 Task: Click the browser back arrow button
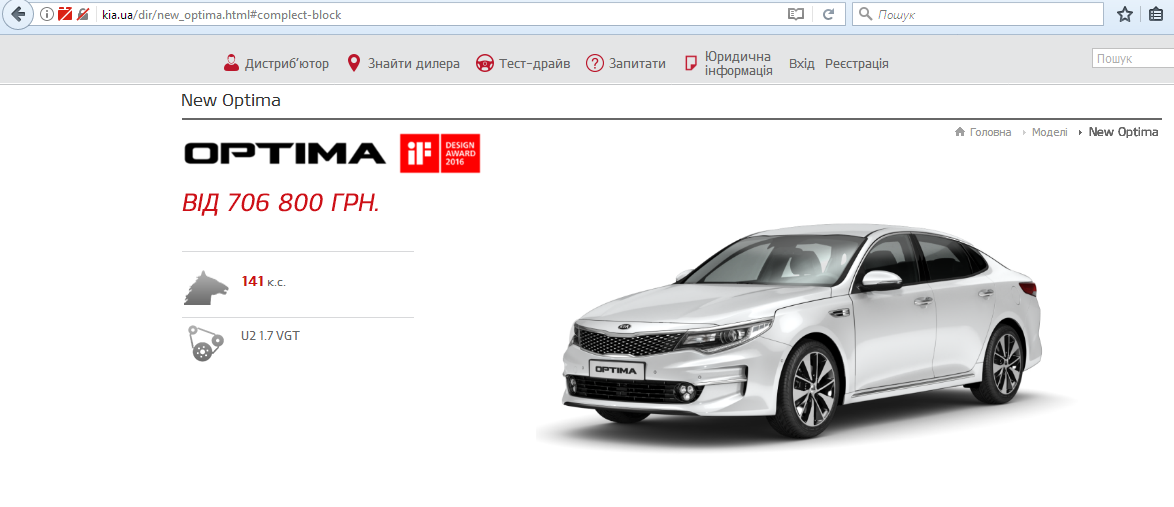coord(17,14)
